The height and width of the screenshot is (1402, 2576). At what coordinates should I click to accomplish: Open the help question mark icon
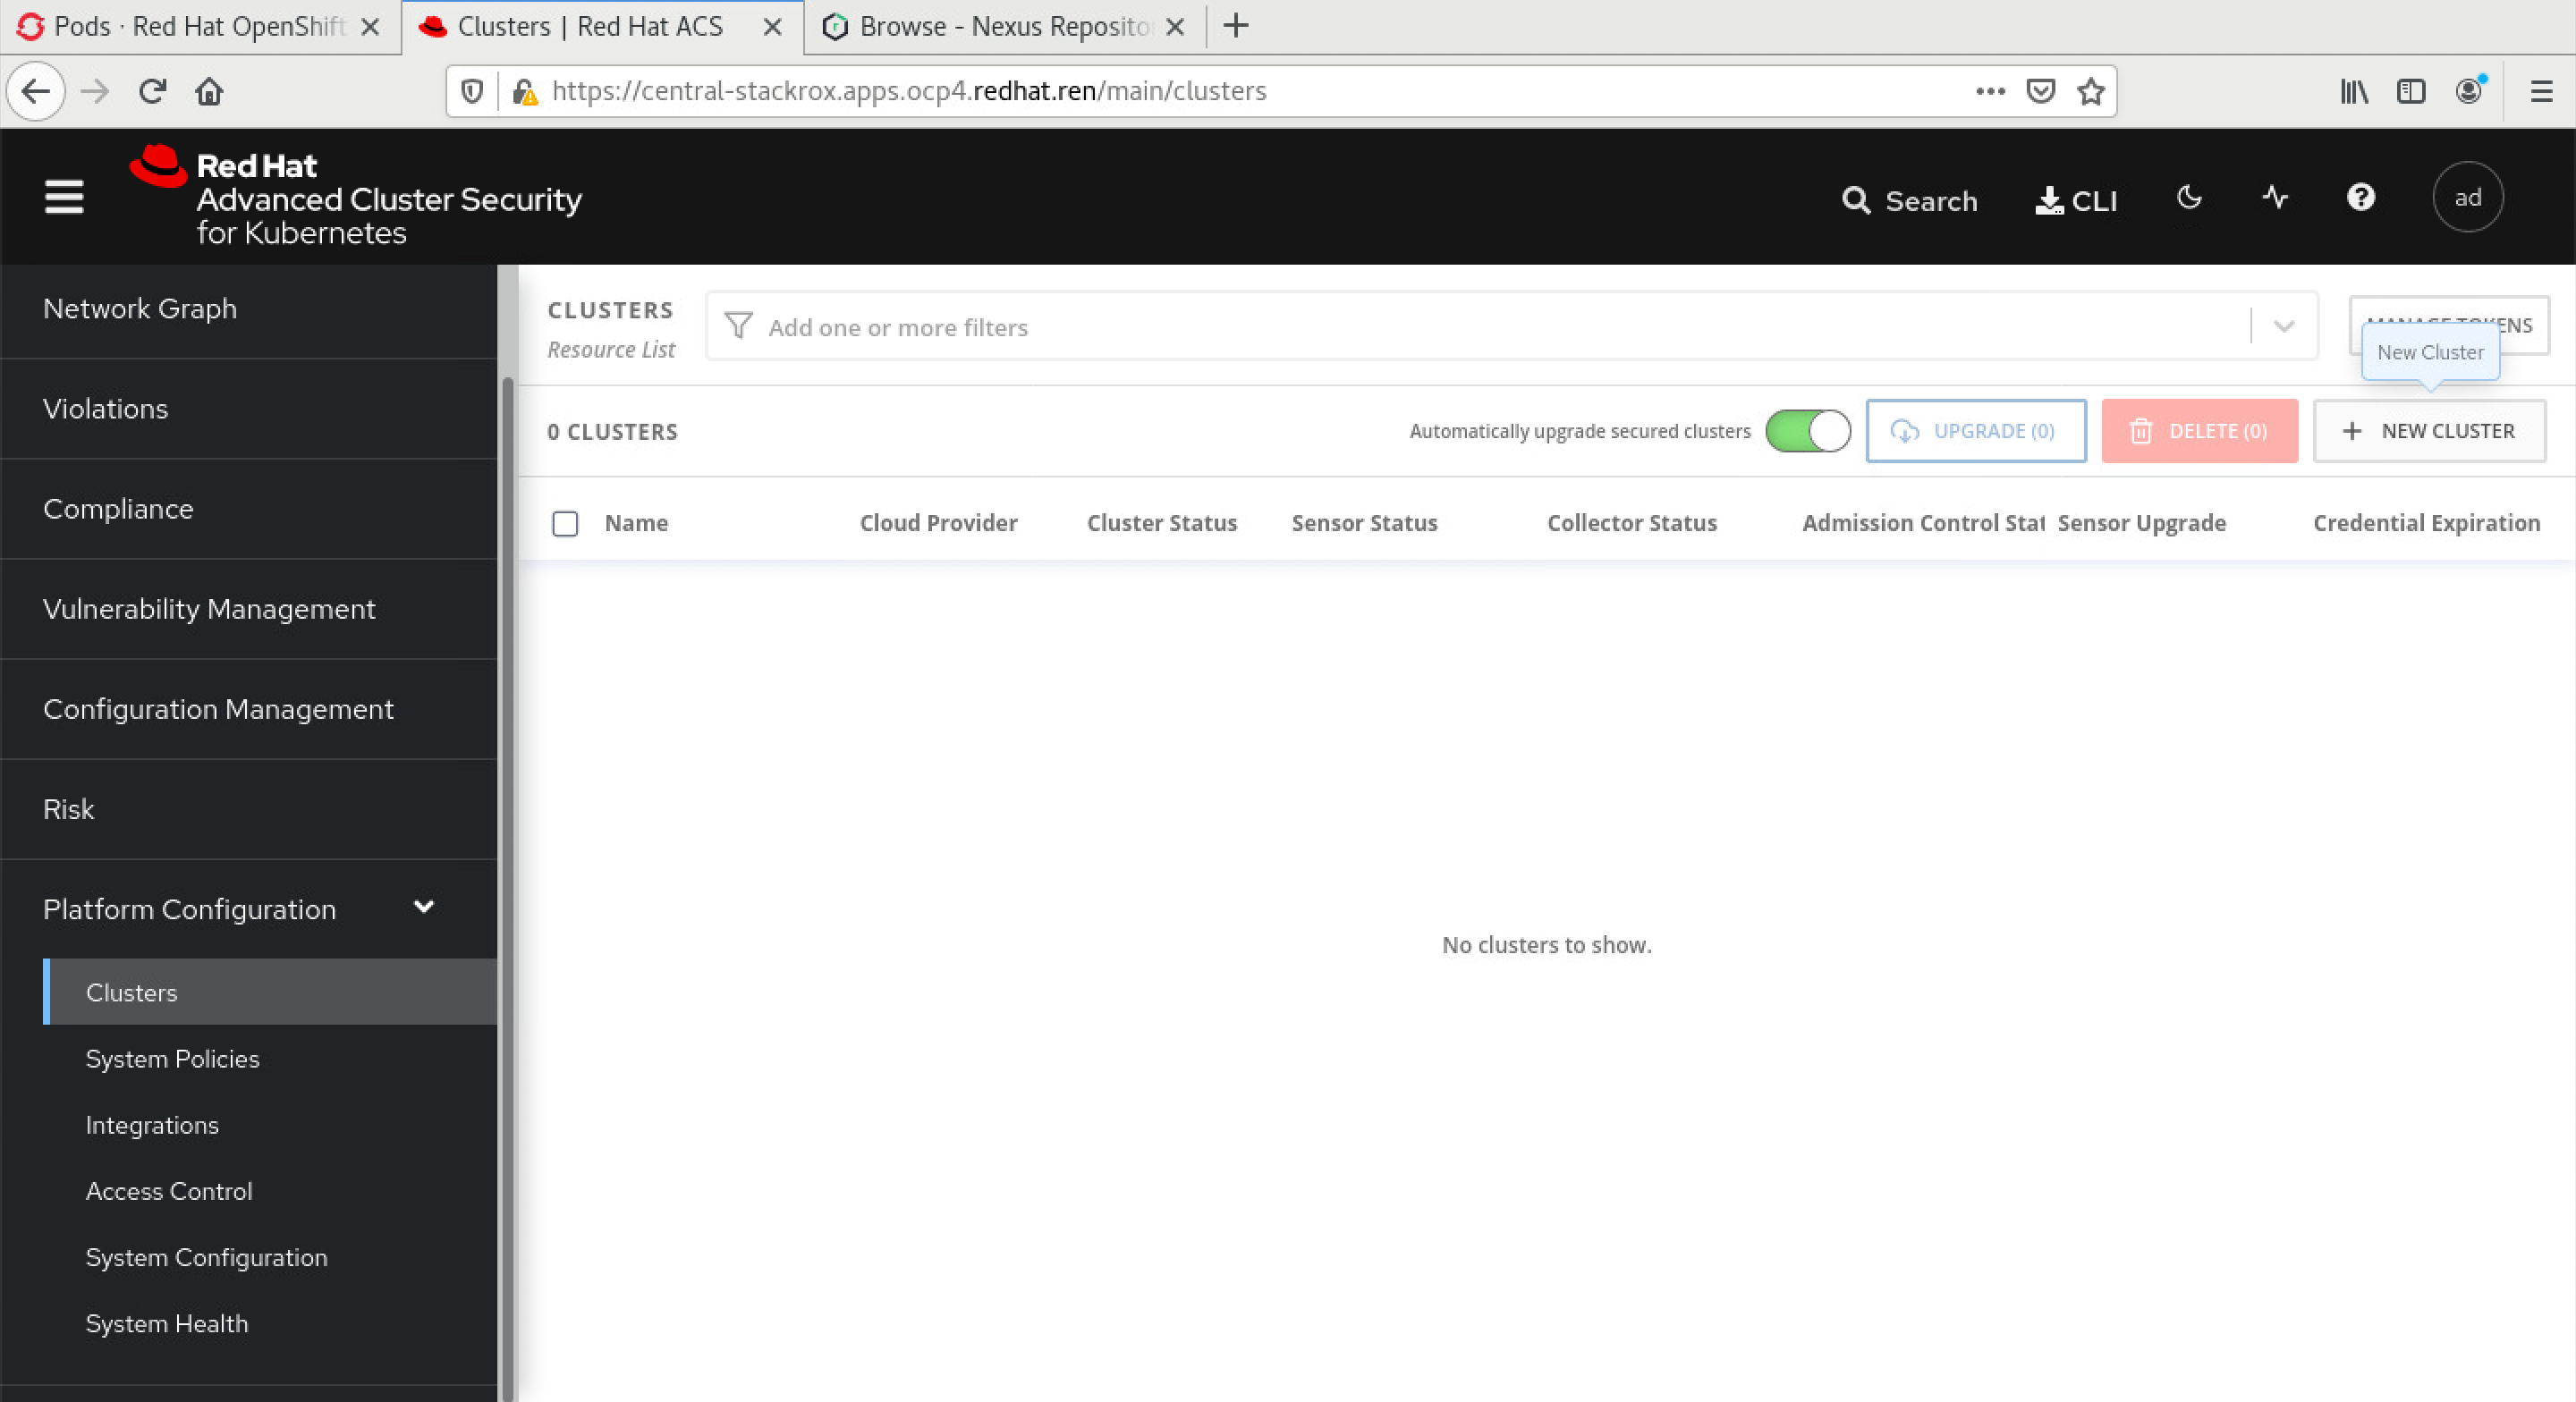2360,197
